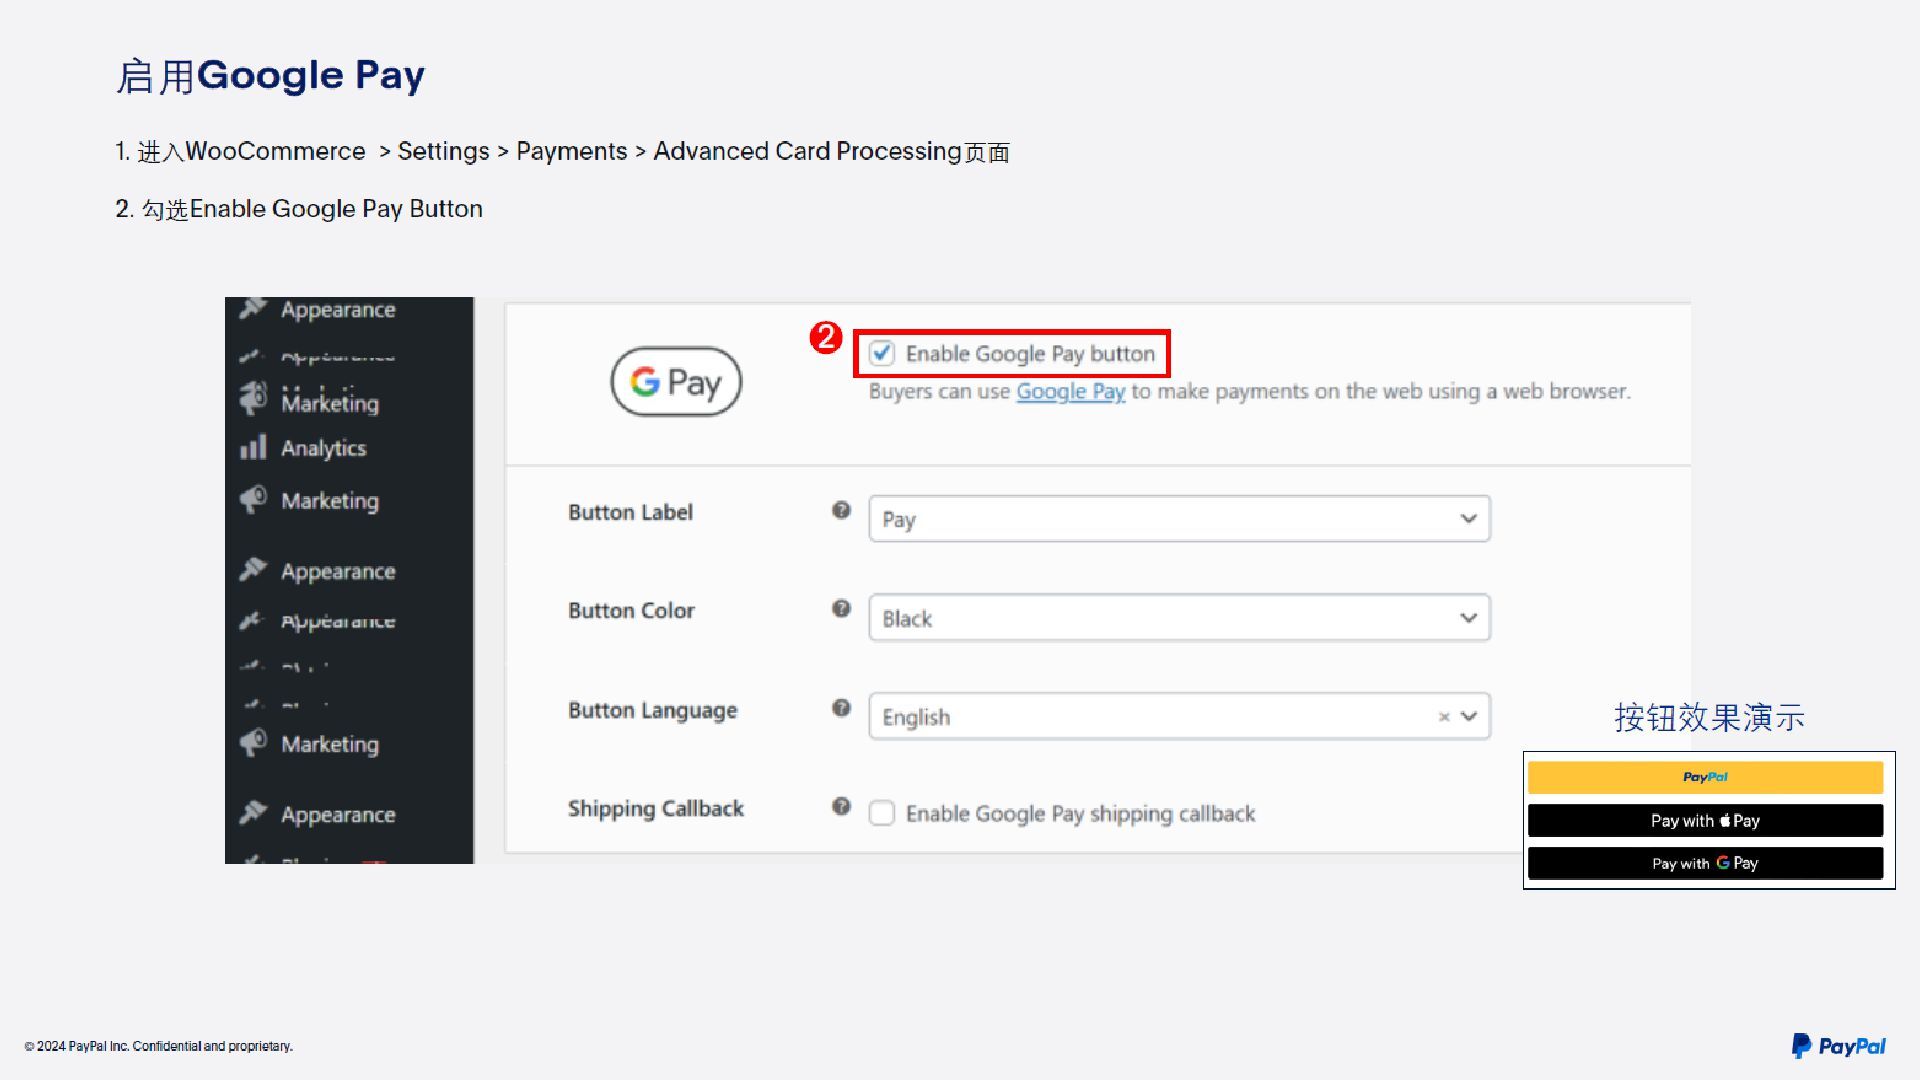Click the Button Label field label
Viewport: 1920px width, 1080px height.
pos(630,512)
